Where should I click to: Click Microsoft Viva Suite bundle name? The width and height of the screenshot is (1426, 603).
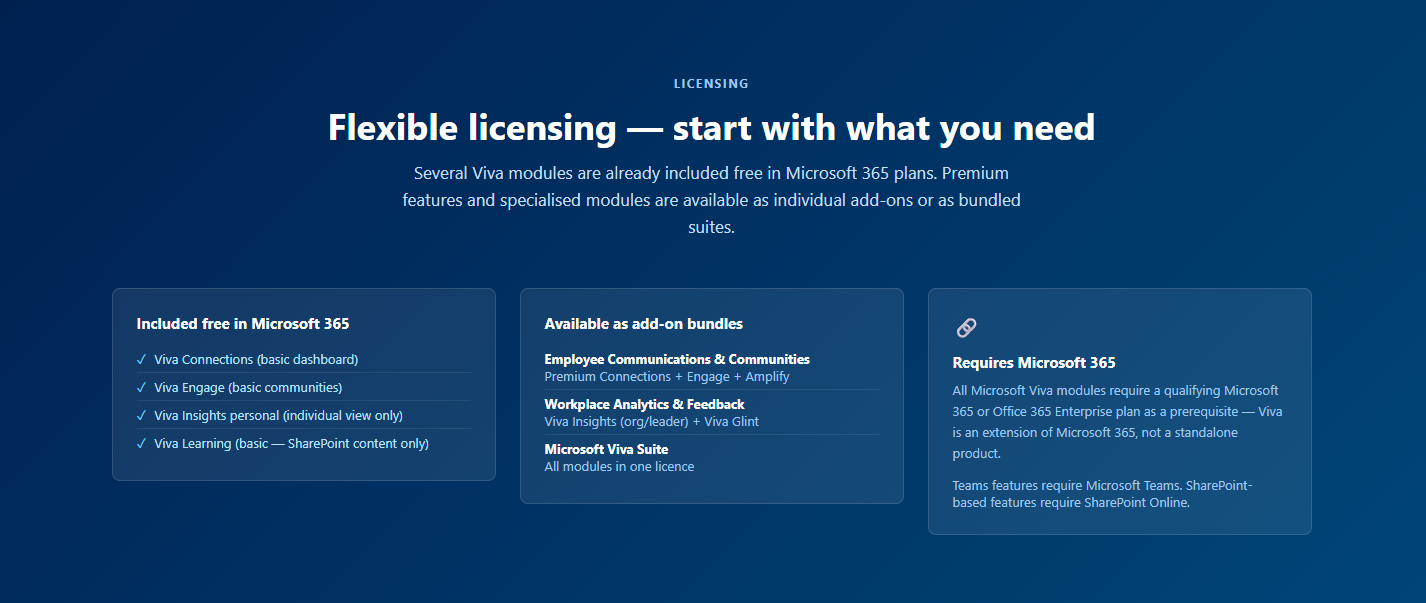pyautogui.click(x=606, y=449)
